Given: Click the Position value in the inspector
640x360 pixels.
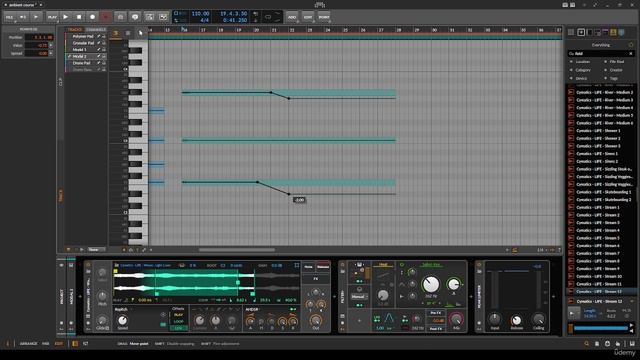Looking at the screenshot, I should point(39,37).
